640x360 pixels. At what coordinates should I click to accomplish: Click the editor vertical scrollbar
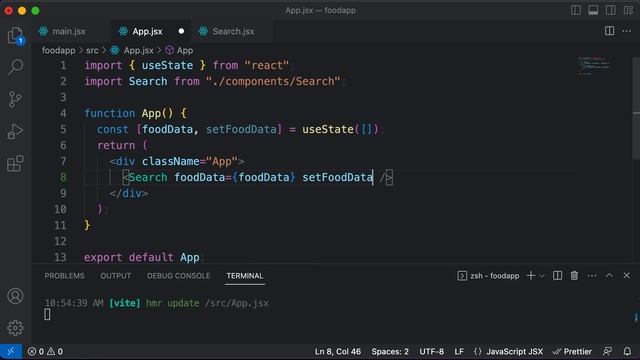tap(636, 108)
